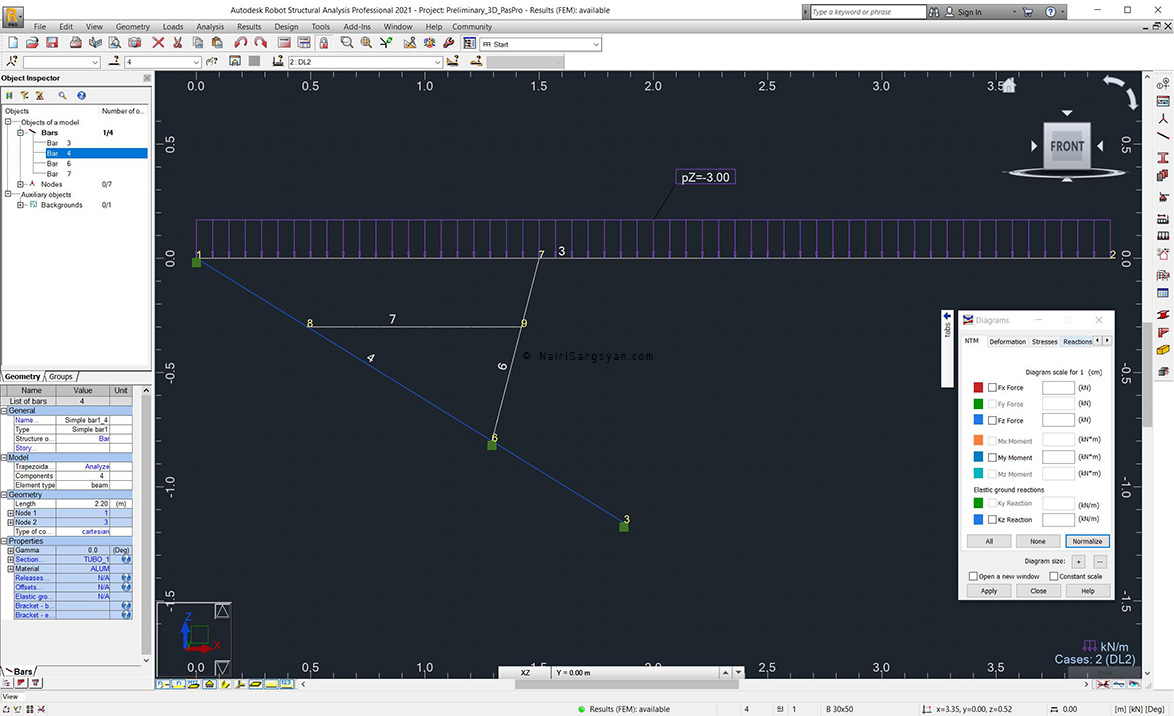Switch to the Stresses tab in Diagrams

coord(1044,342)
